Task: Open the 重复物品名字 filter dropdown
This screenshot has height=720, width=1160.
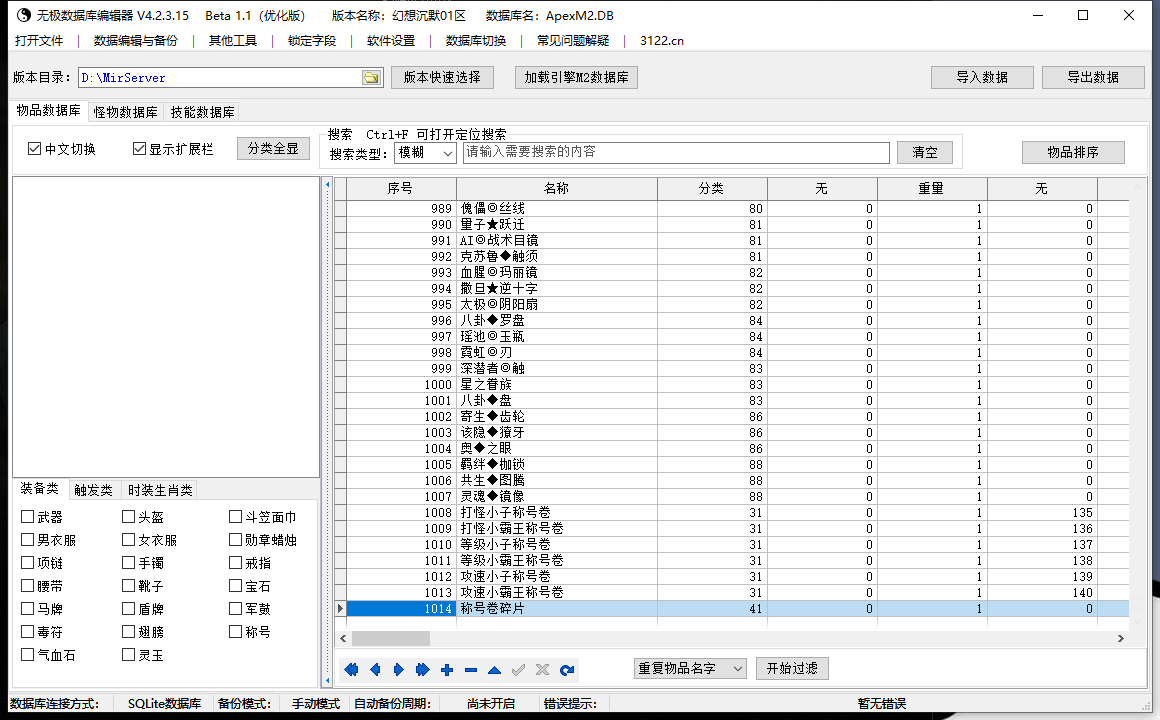Action: click(690, 669)
